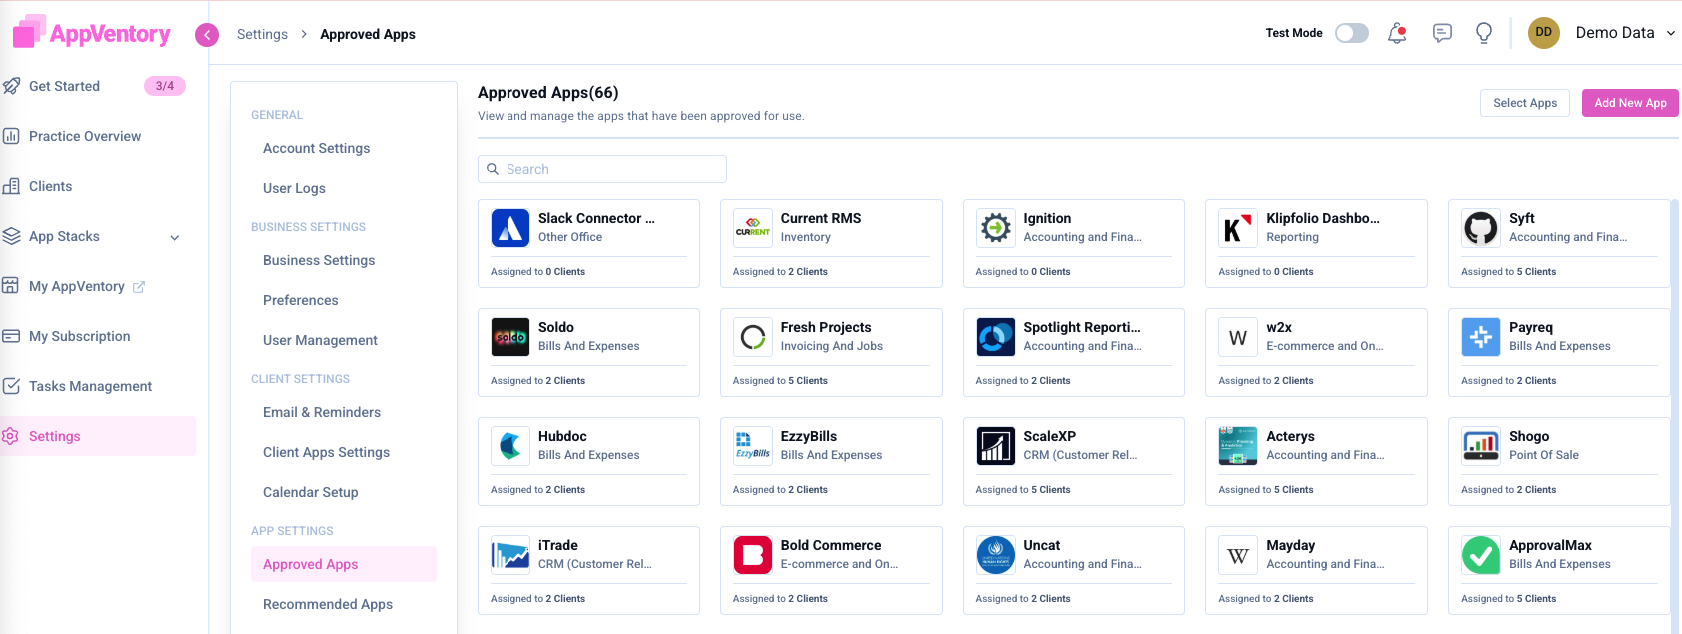
Task: Click Shogo 'Point Of Sale' category text
Action: (x=1544, y=455)
